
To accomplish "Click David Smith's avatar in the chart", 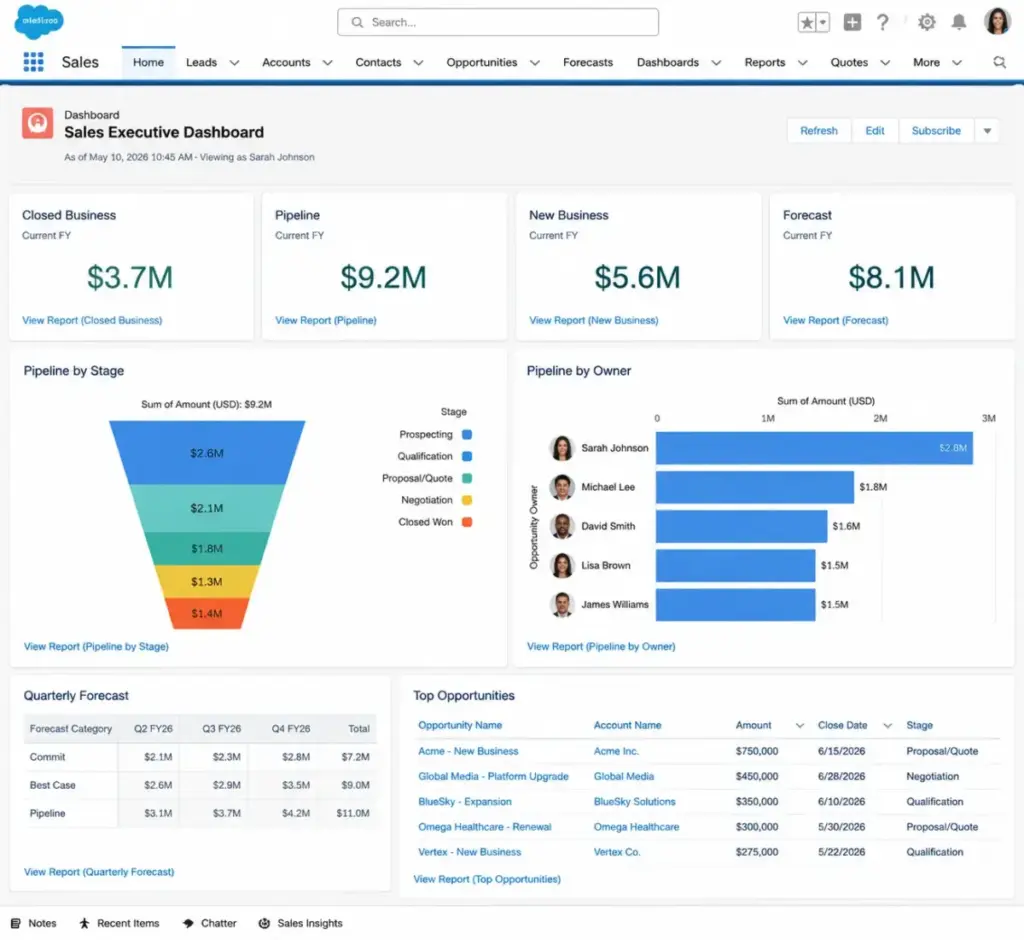I will tap(562, 527).
